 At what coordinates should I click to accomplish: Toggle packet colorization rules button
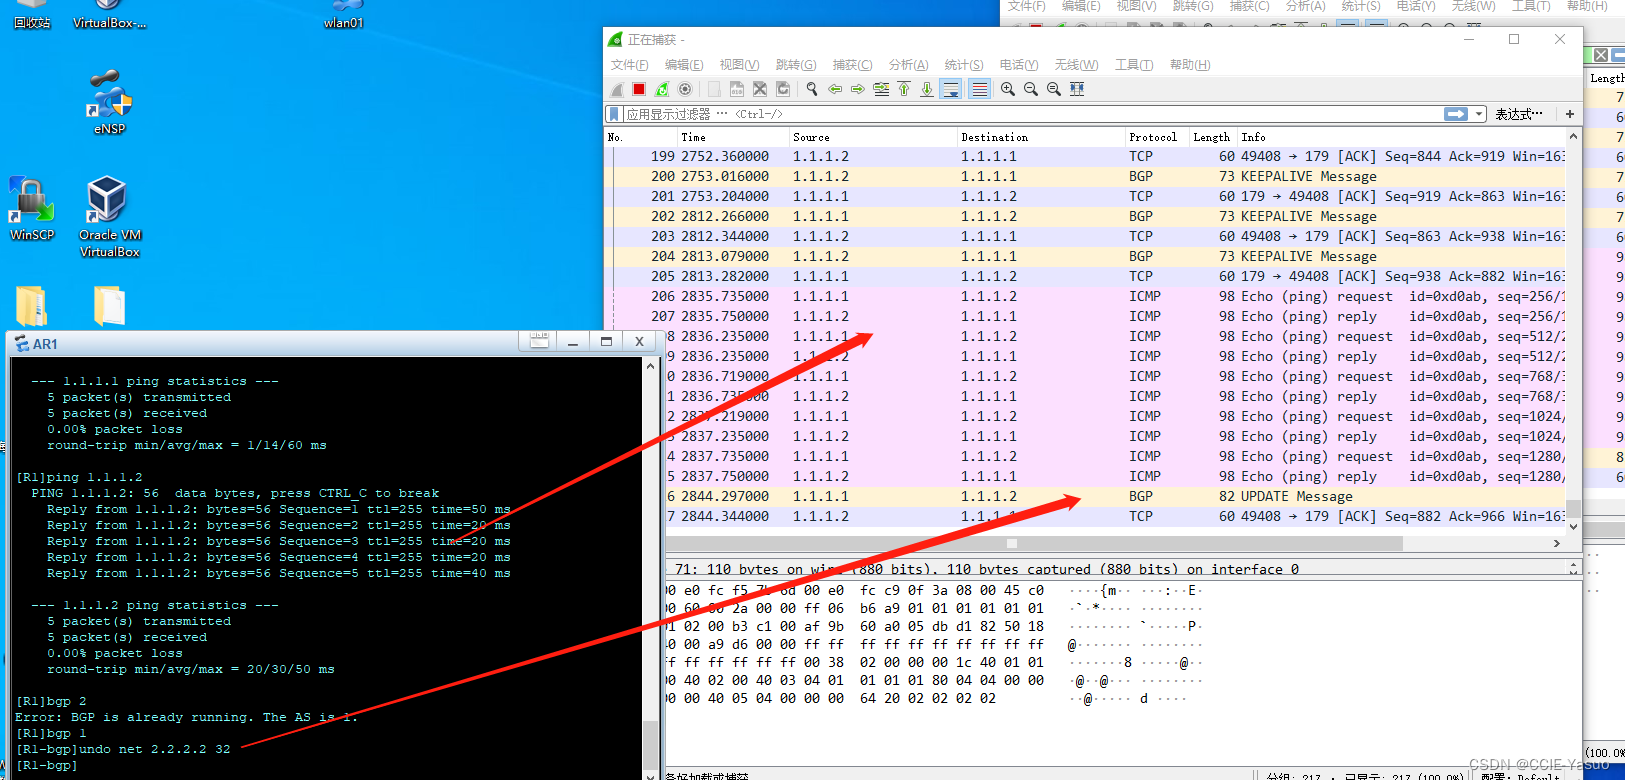tap(980, 89)
